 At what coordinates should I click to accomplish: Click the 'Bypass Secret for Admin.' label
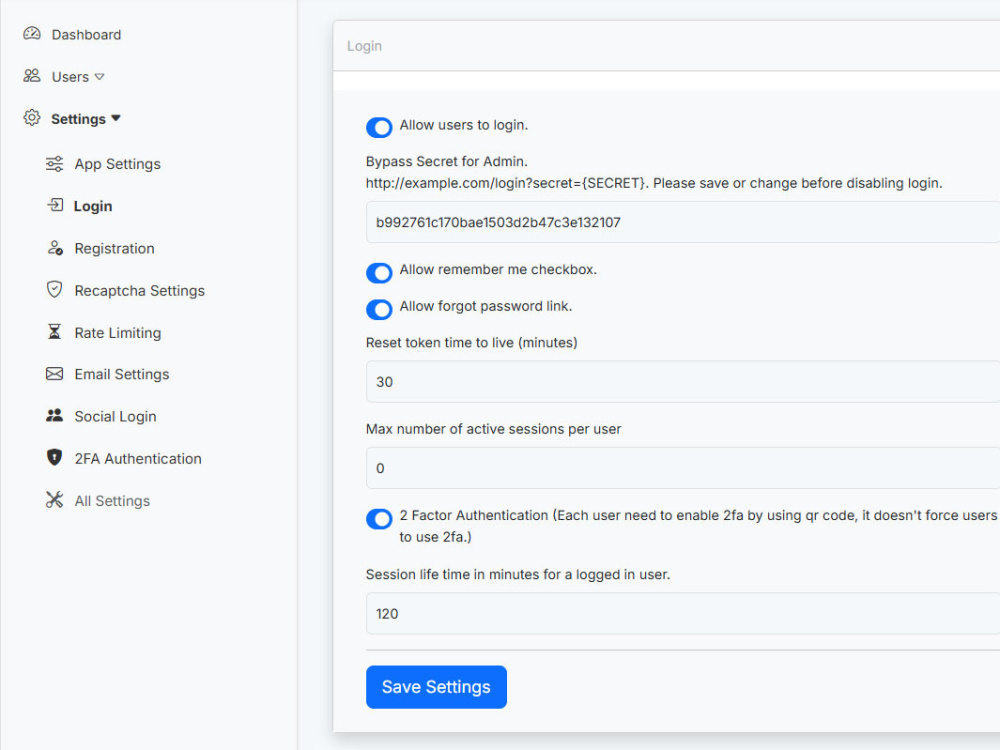pos(446,161)
